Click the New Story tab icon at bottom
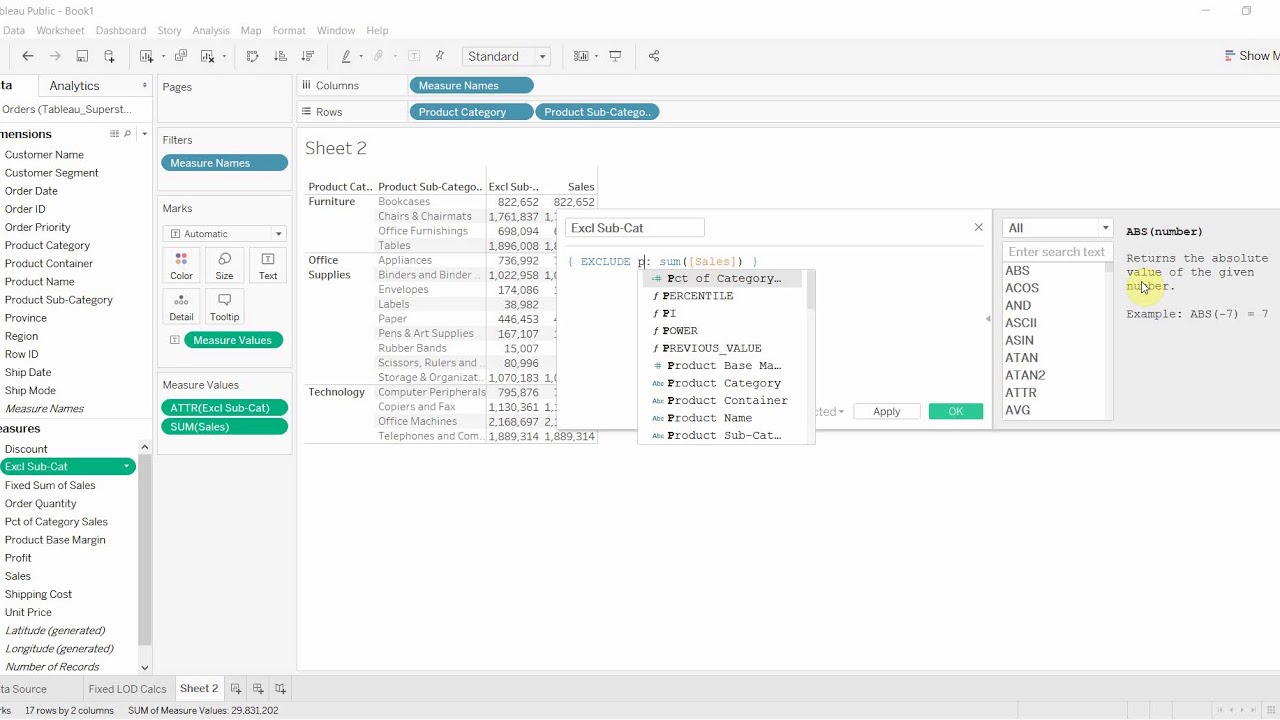This screenshot has height=720, width=1280. pos(280,689)
